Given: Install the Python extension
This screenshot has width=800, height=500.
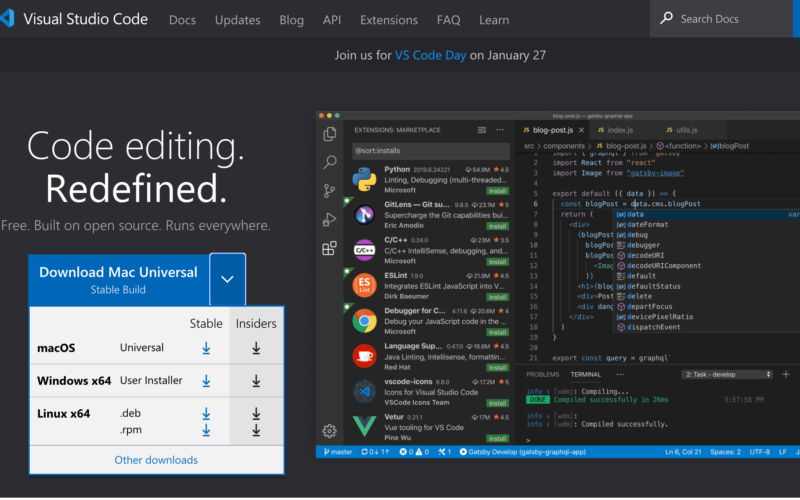Looking at the screenshot, I should pos(496,191).
